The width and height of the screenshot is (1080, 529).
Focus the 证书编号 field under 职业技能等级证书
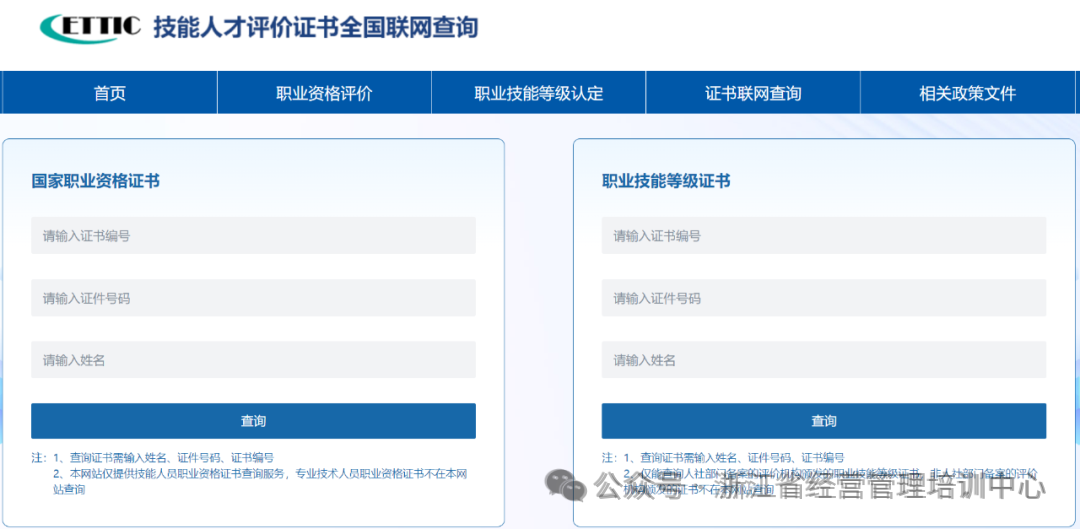(x=823, y=236)
